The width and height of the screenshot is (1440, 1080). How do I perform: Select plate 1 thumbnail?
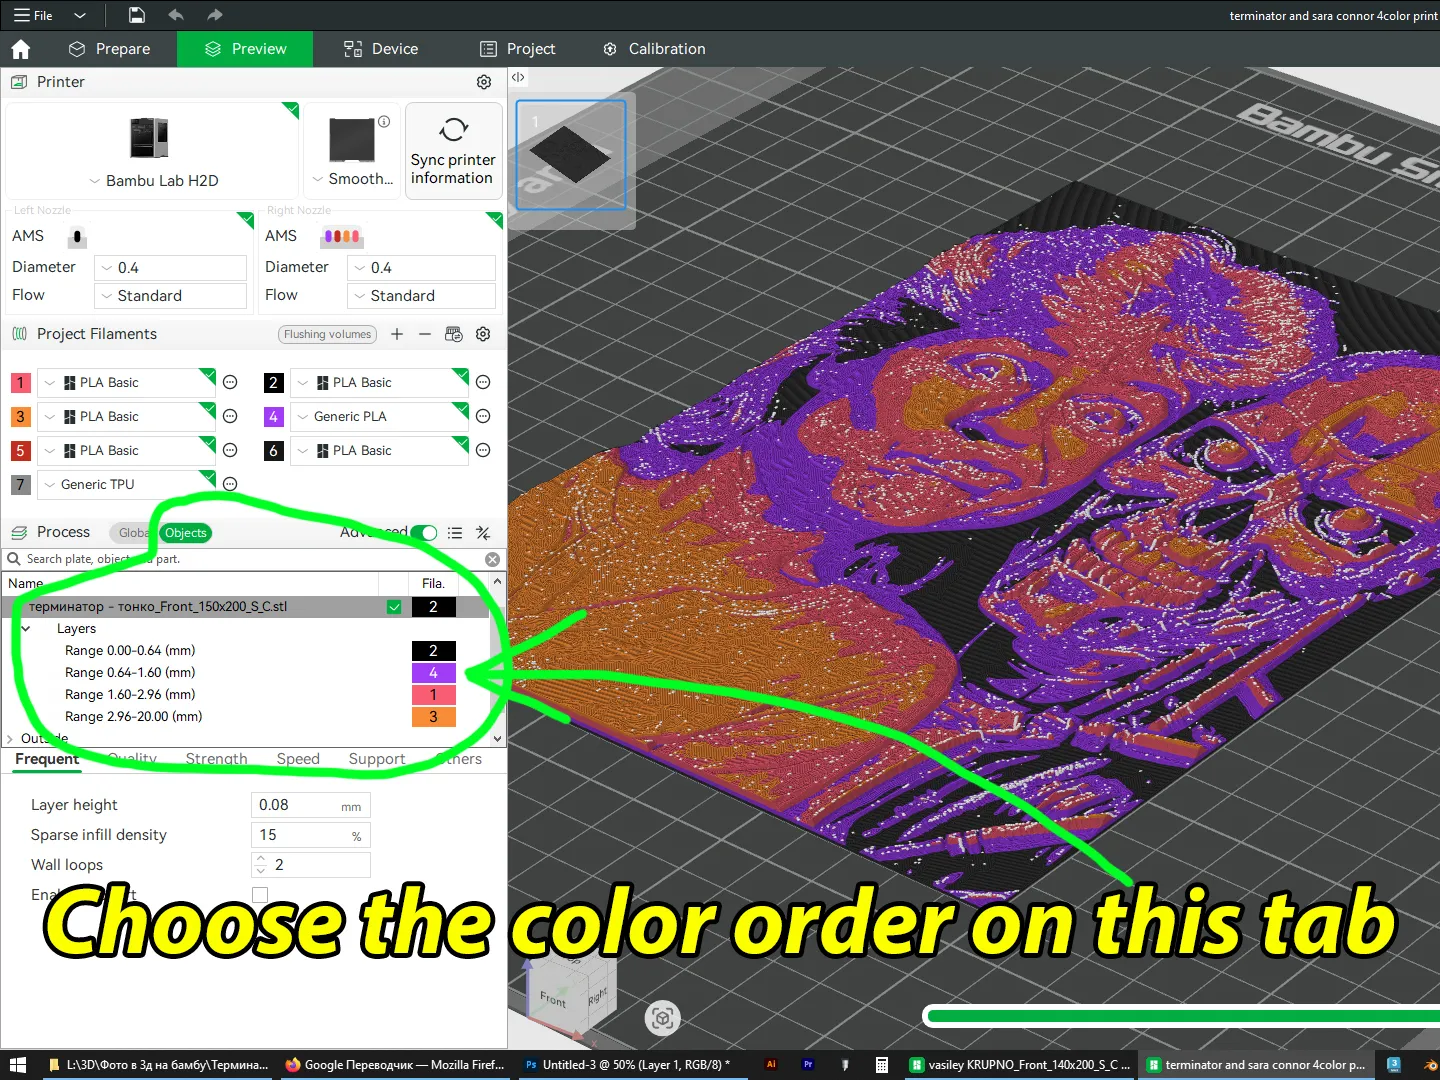[x=571, y=155]
